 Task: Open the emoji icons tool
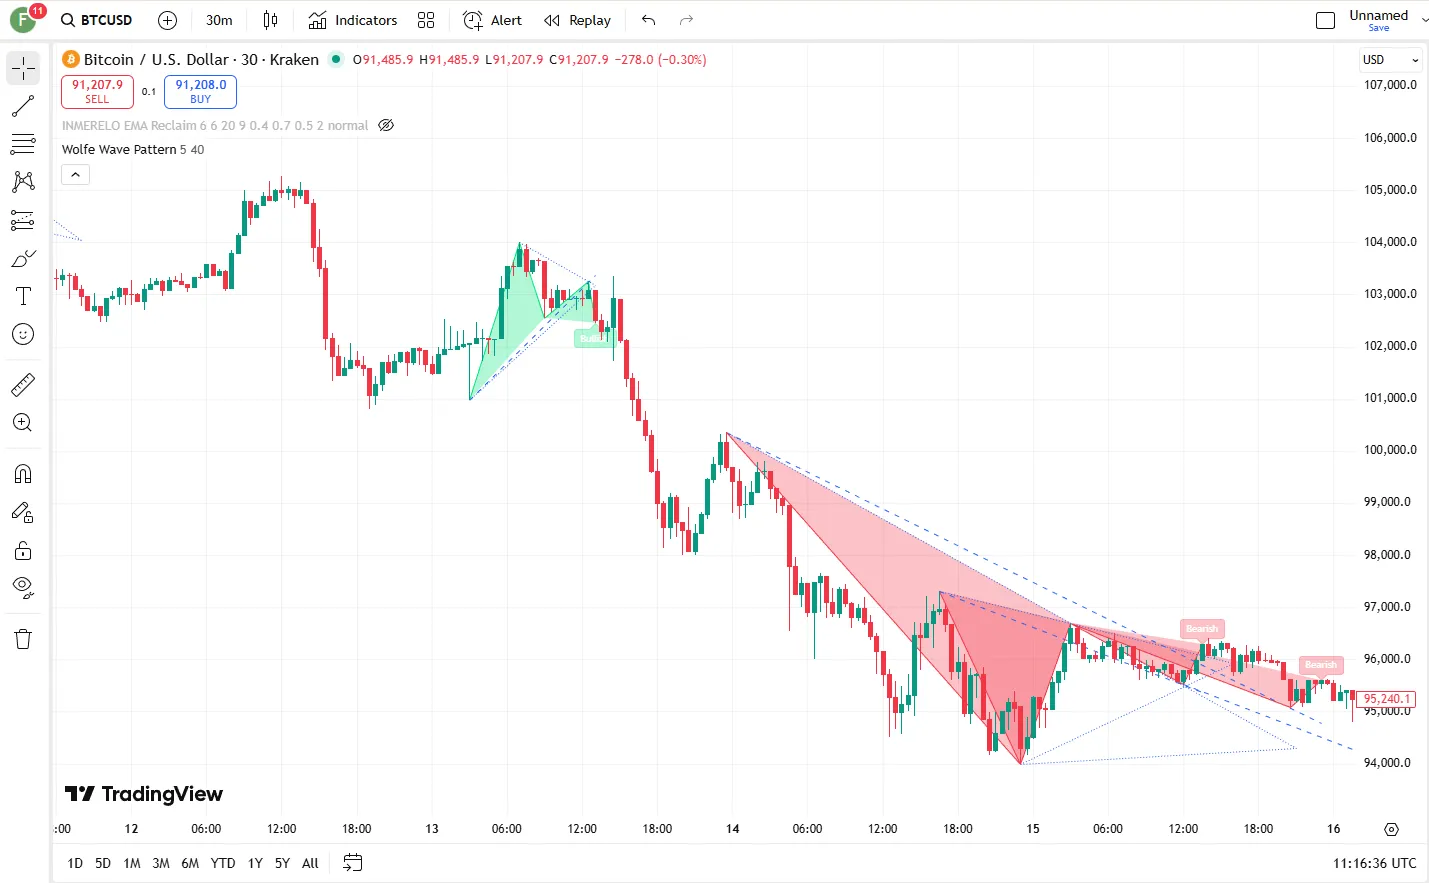coord(23,334)
